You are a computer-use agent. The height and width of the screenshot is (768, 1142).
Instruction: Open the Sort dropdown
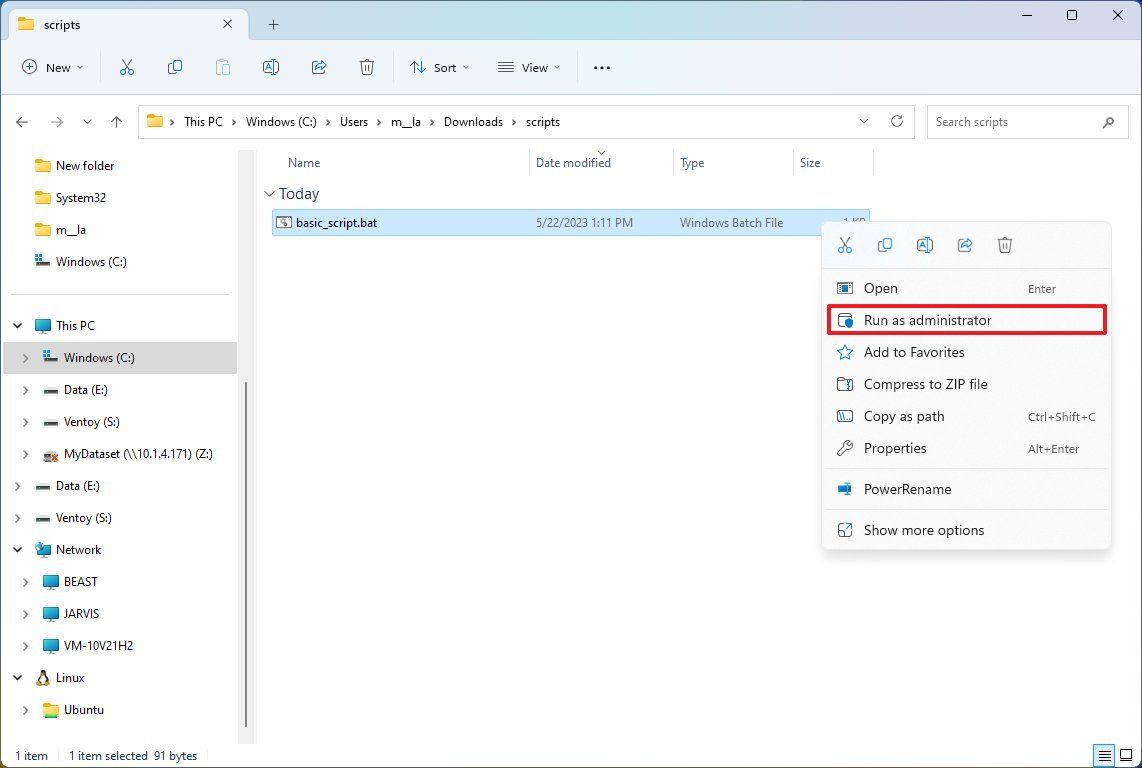coord(439,67)
